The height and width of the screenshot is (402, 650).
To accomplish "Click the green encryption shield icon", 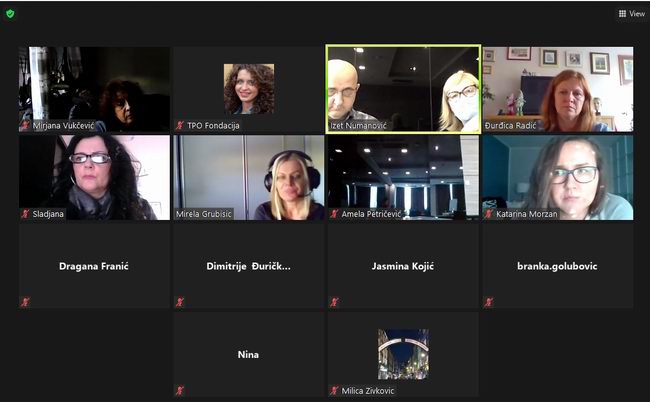I will click(x=10, y=14).
